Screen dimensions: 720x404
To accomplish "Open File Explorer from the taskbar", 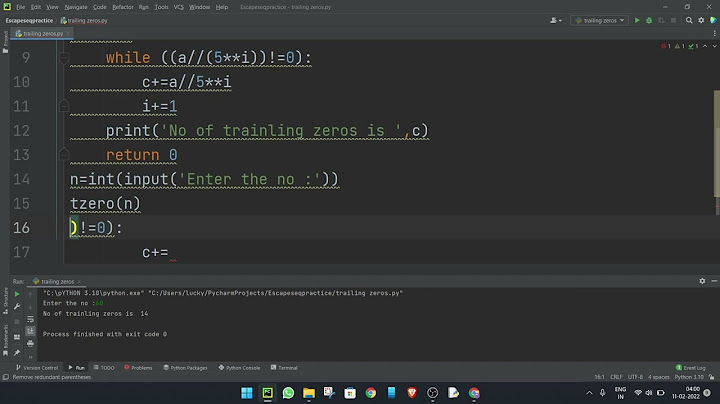I will [309, 393].
